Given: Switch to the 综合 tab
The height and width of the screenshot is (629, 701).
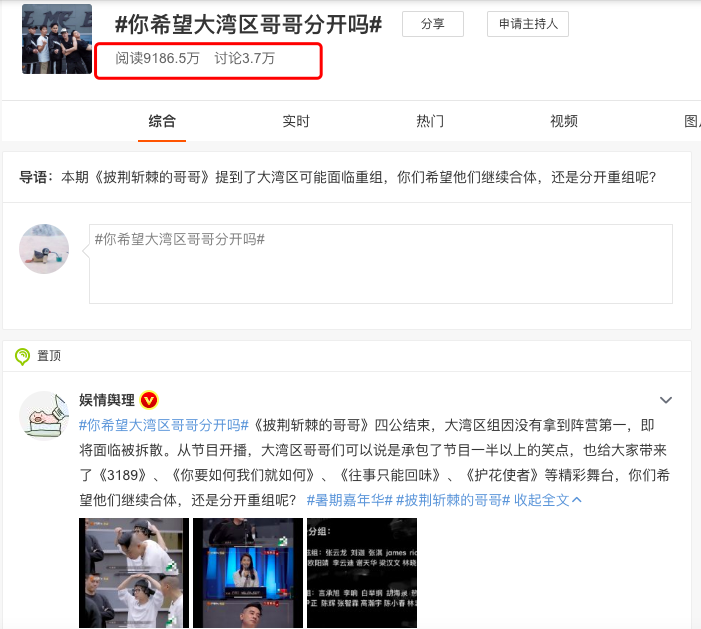Looking at the screenshot, I should click(162, 121).
